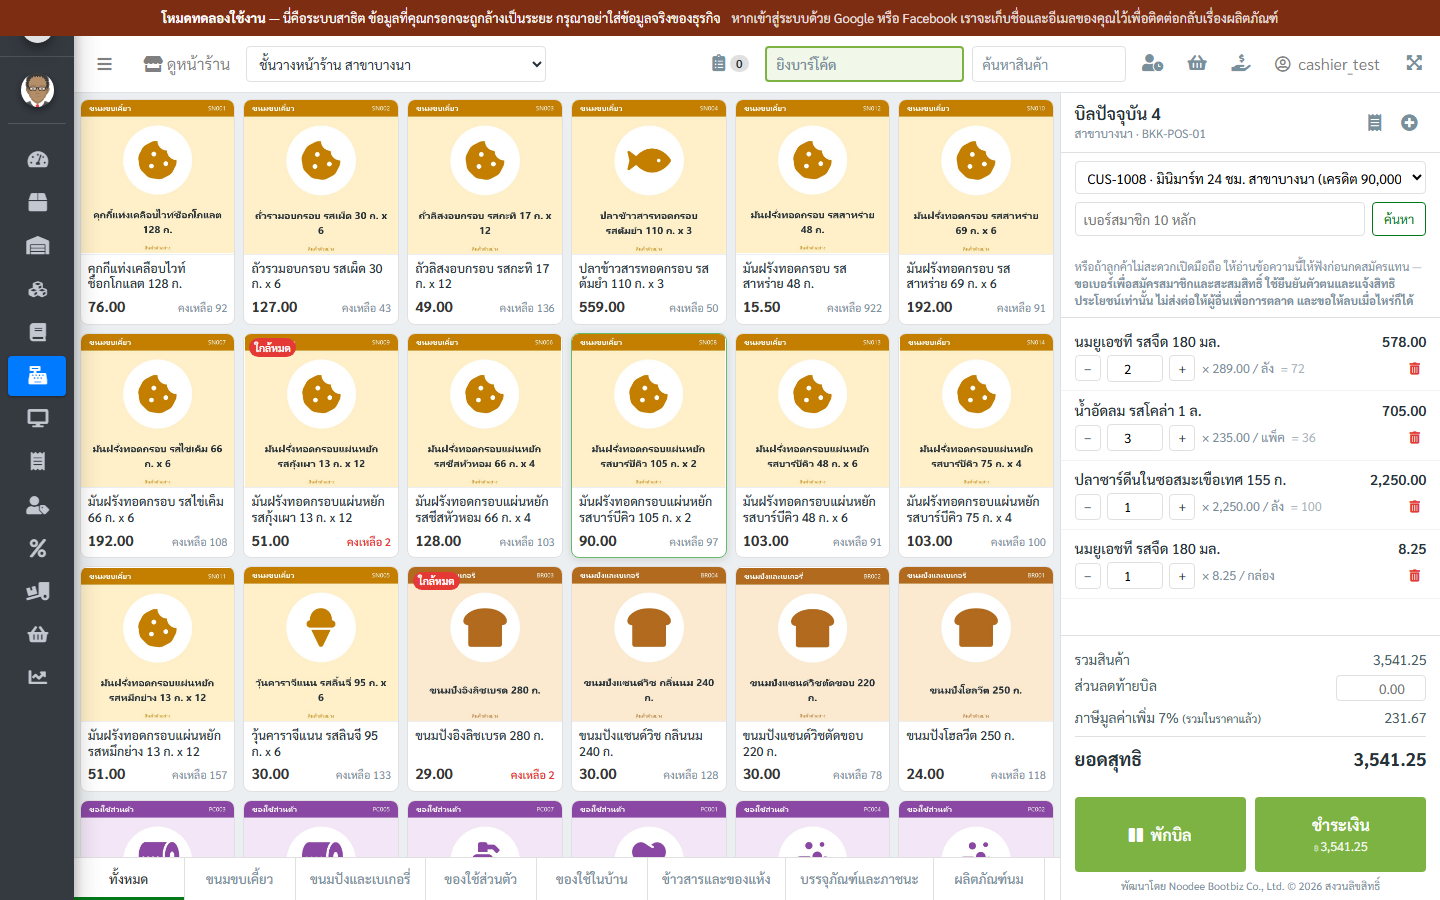Viewport: 1440px width, 900px height.
Task: Click the ส่วนลดท้ายบิล discount field
Action: click(x=1381, y=689)
